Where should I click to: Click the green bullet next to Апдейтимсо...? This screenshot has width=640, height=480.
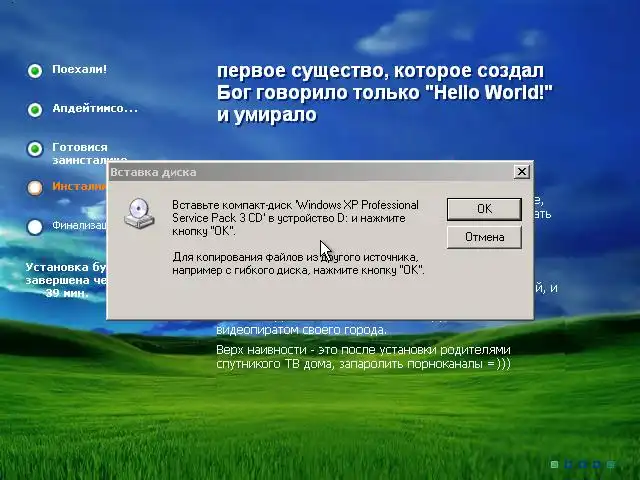tap(35, 110)
